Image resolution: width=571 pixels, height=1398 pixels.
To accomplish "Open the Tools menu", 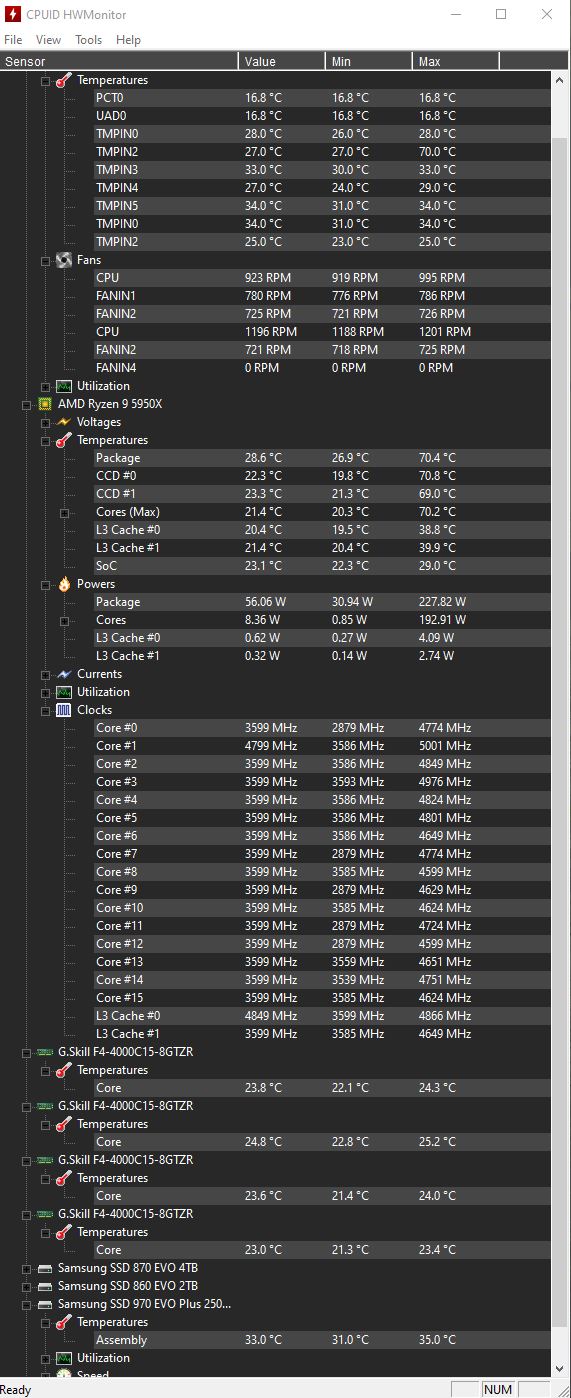I will [x=89, y=40].
